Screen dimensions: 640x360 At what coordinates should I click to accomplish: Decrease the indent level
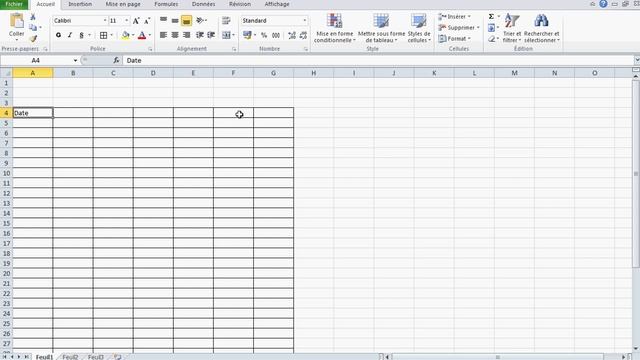click(200, 35)
